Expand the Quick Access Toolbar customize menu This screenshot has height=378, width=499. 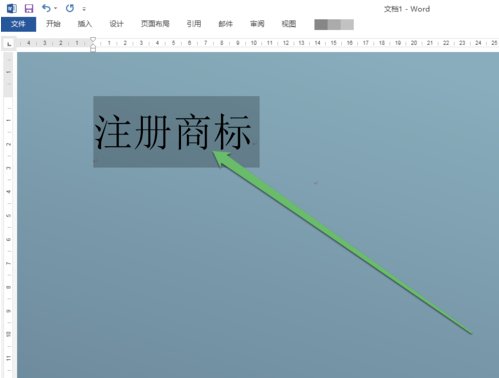[x=84, y=9]
